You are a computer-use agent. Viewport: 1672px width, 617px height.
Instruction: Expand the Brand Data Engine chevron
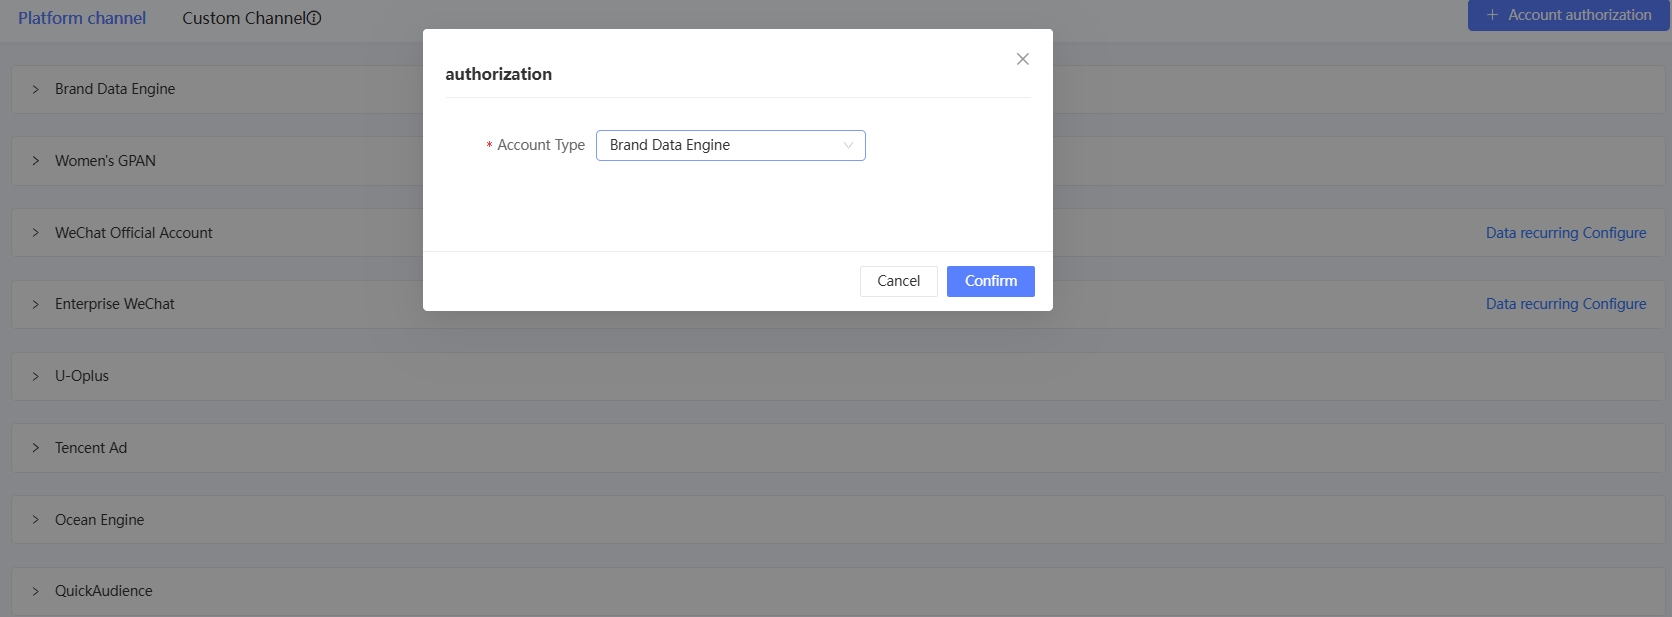point(36,89)
